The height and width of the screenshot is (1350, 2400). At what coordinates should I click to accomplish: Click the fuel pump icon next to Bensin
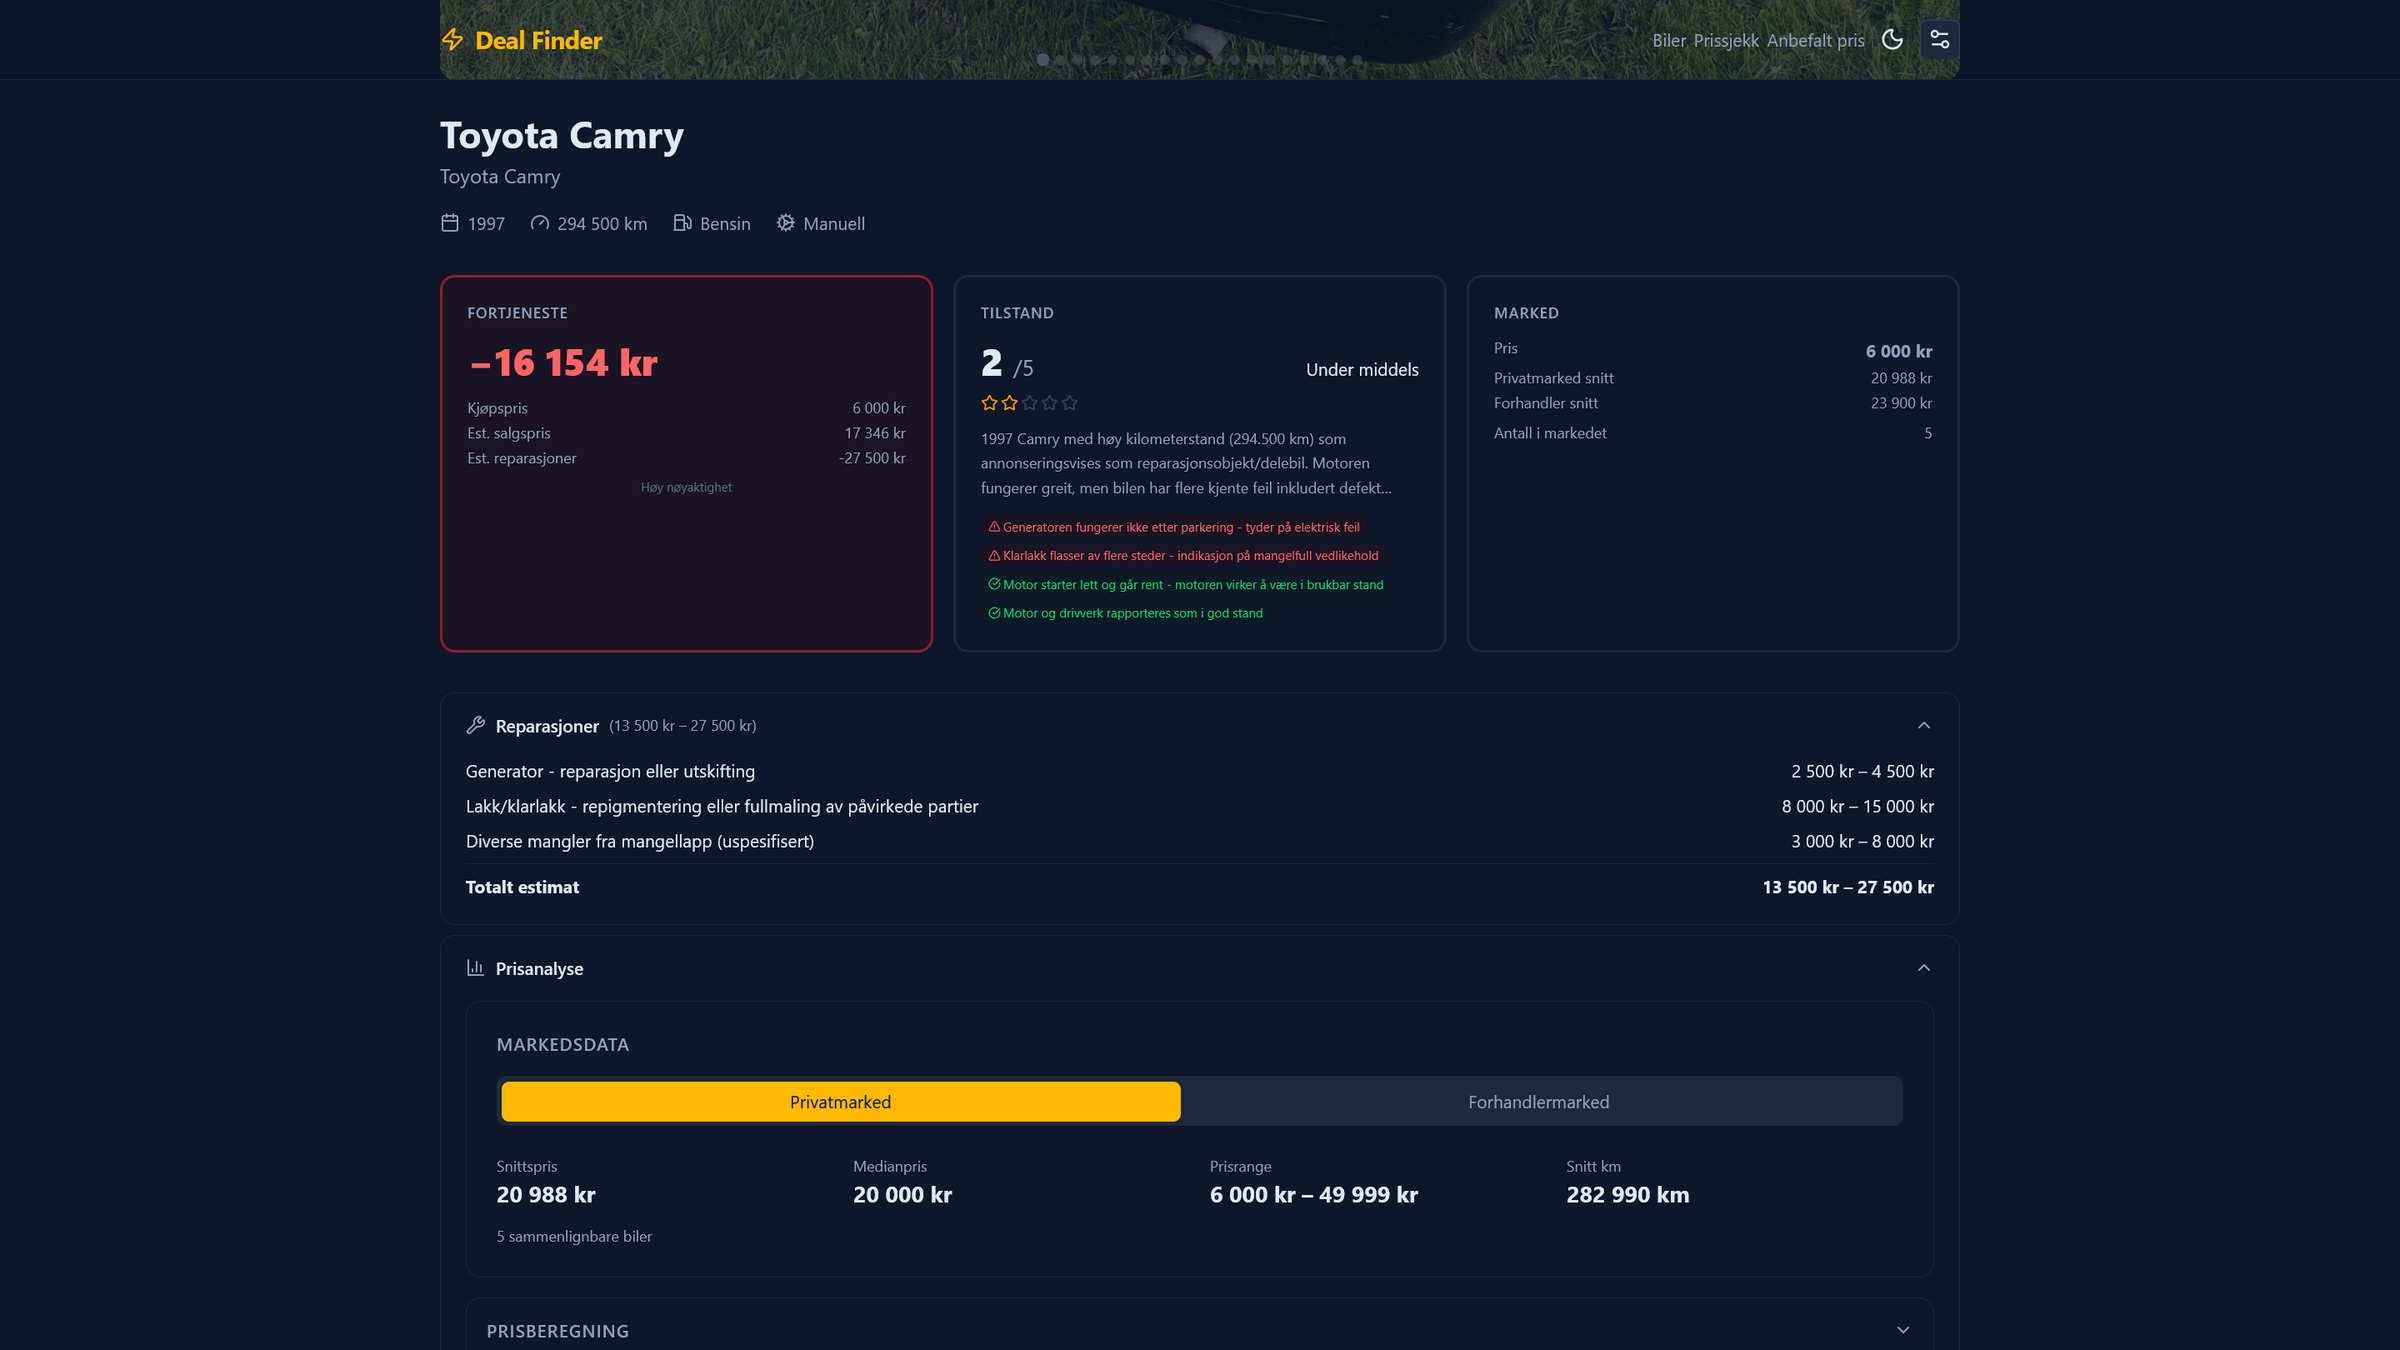(x=683, y=223)
